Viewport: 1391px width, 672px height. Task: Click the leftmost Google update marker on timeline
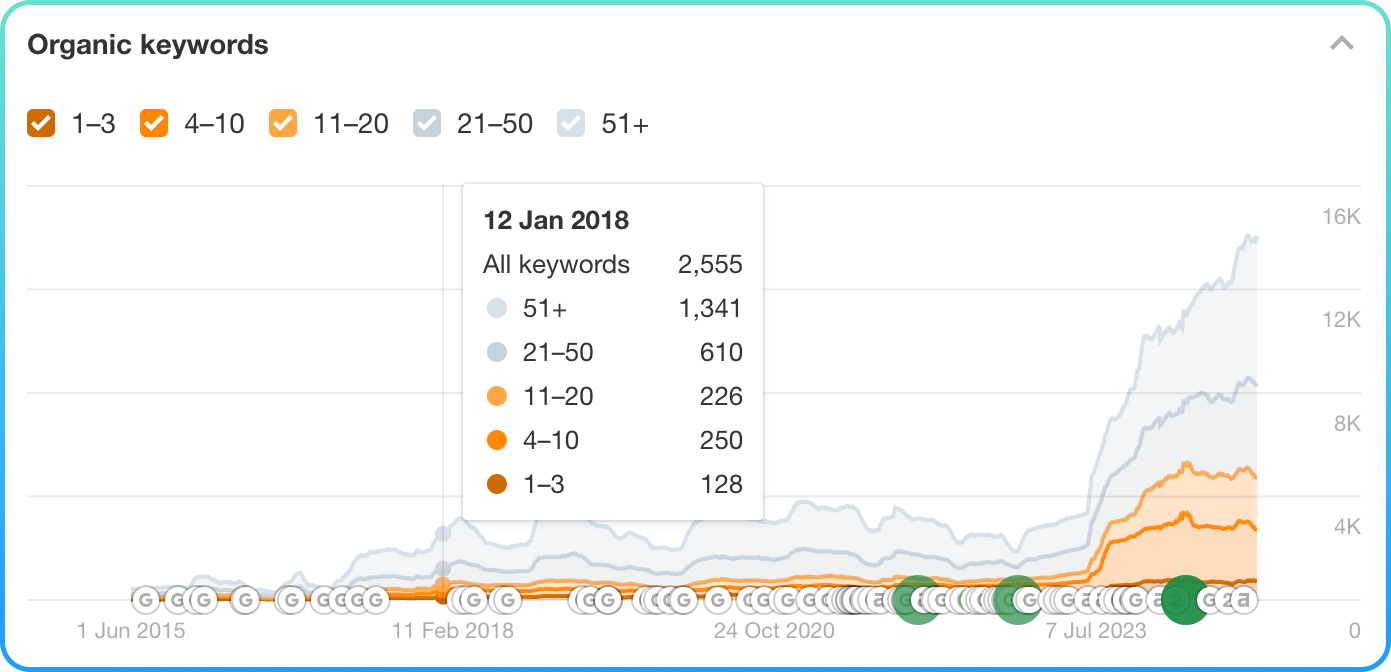pyautogui.click(x=146, y=600)
